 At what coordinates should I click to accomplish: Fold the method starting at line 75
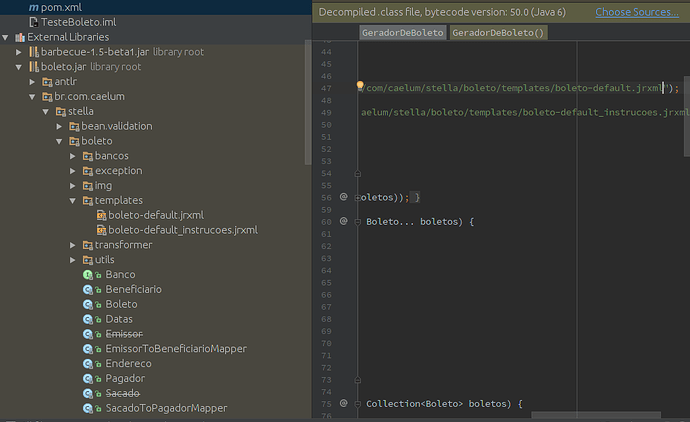[x=358, y=404]
